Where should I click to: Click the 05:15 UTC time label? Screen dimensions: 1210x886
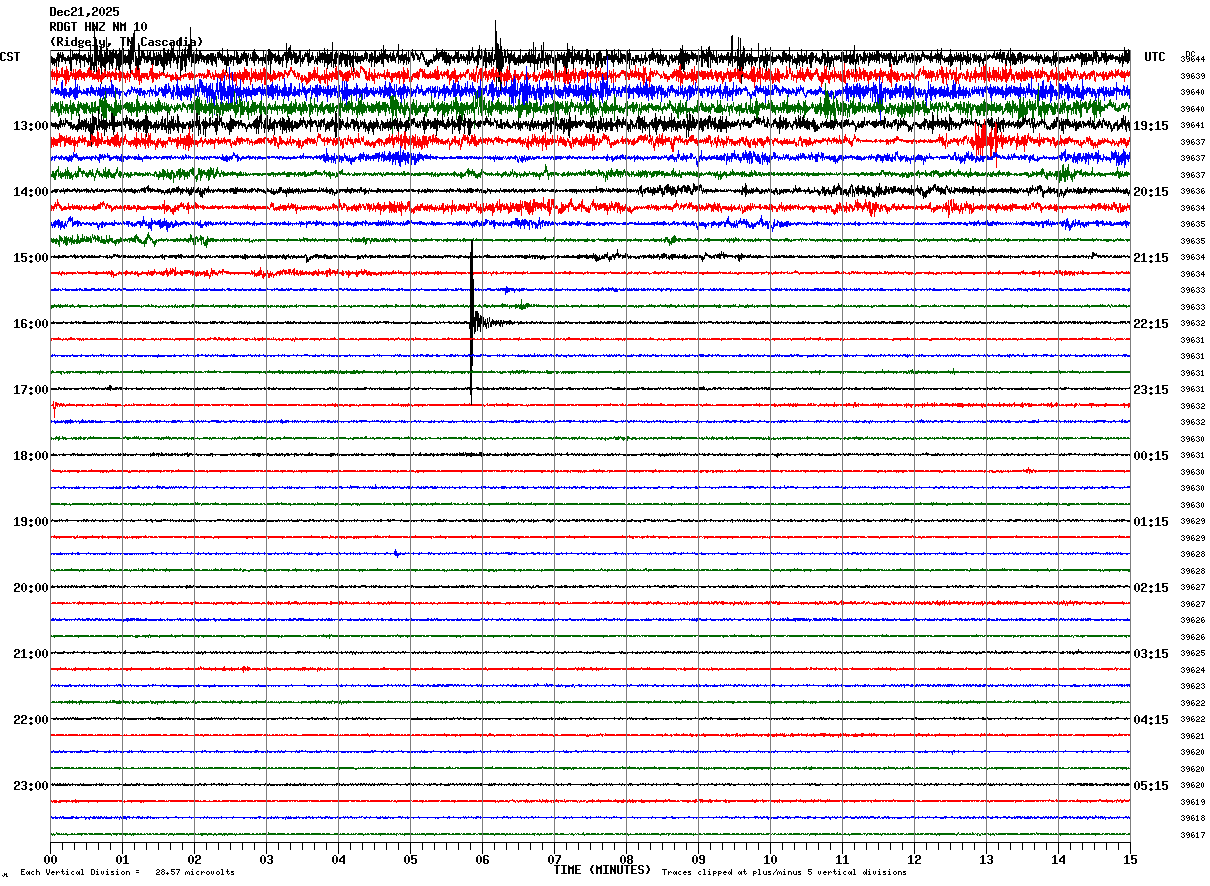click(x=1151, y=786)
